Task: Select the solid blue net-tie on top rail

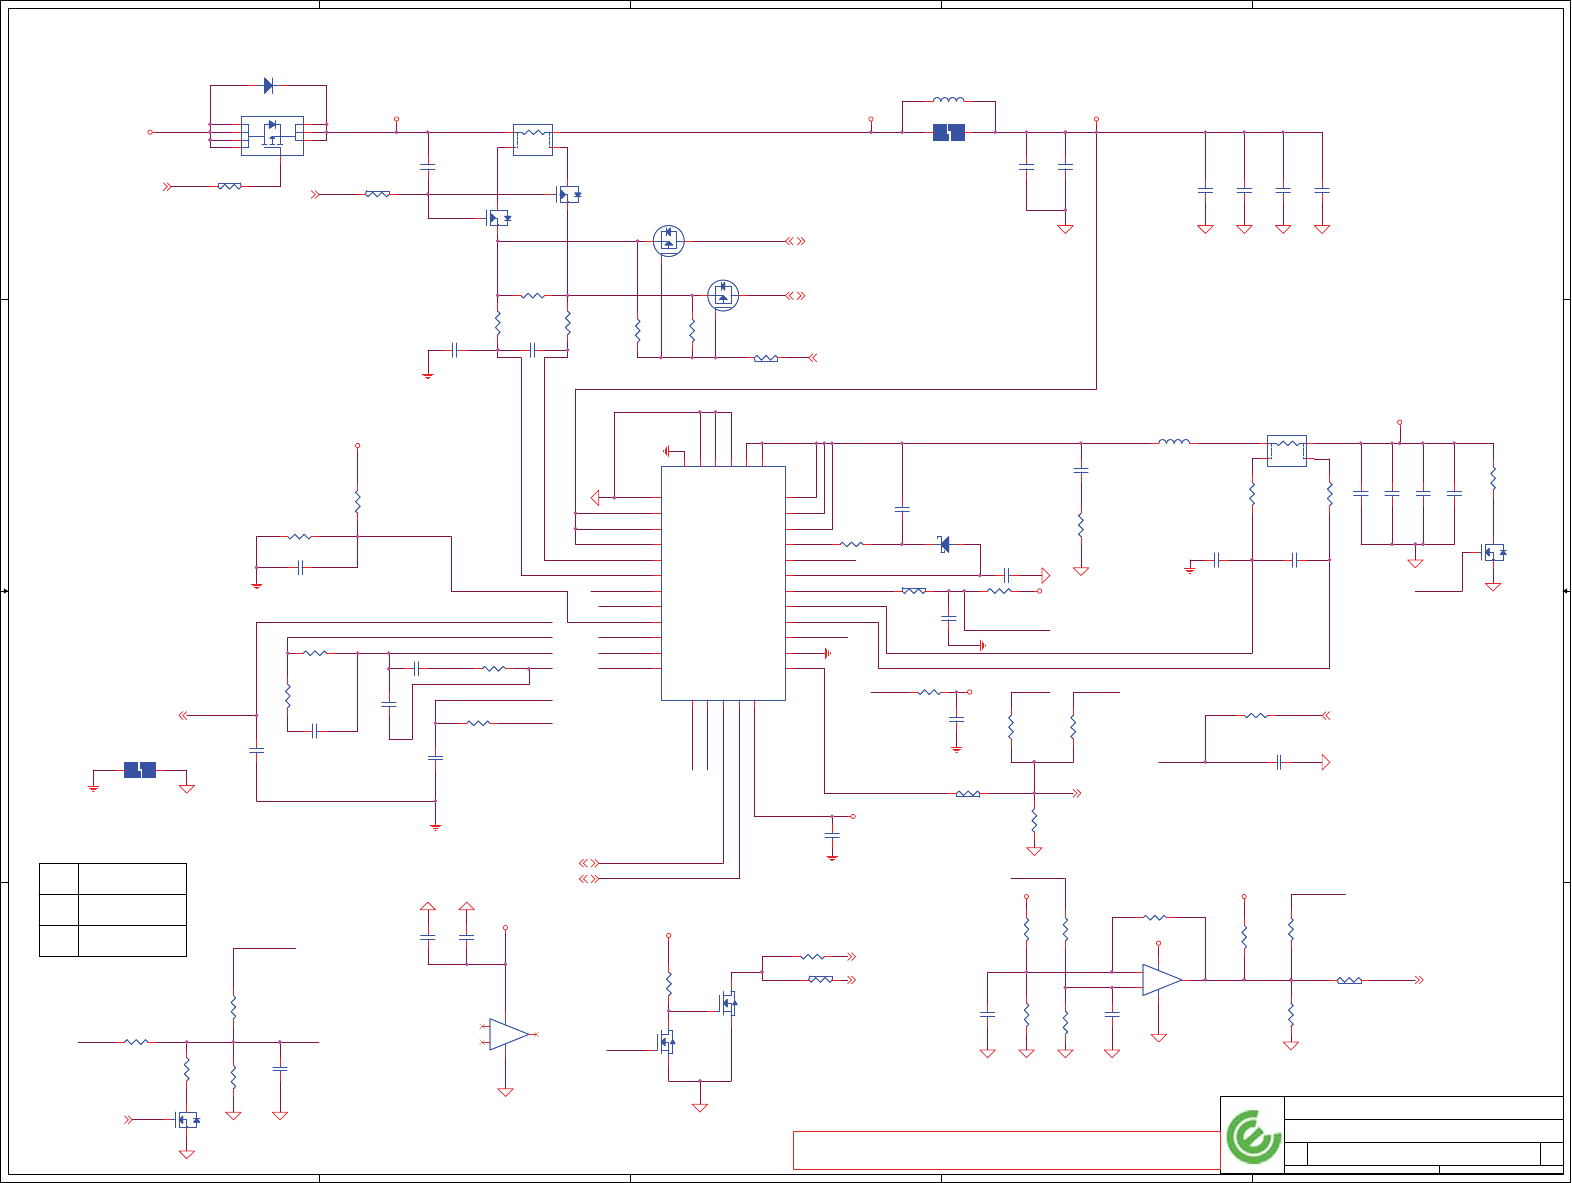Action: coord(949,132)
